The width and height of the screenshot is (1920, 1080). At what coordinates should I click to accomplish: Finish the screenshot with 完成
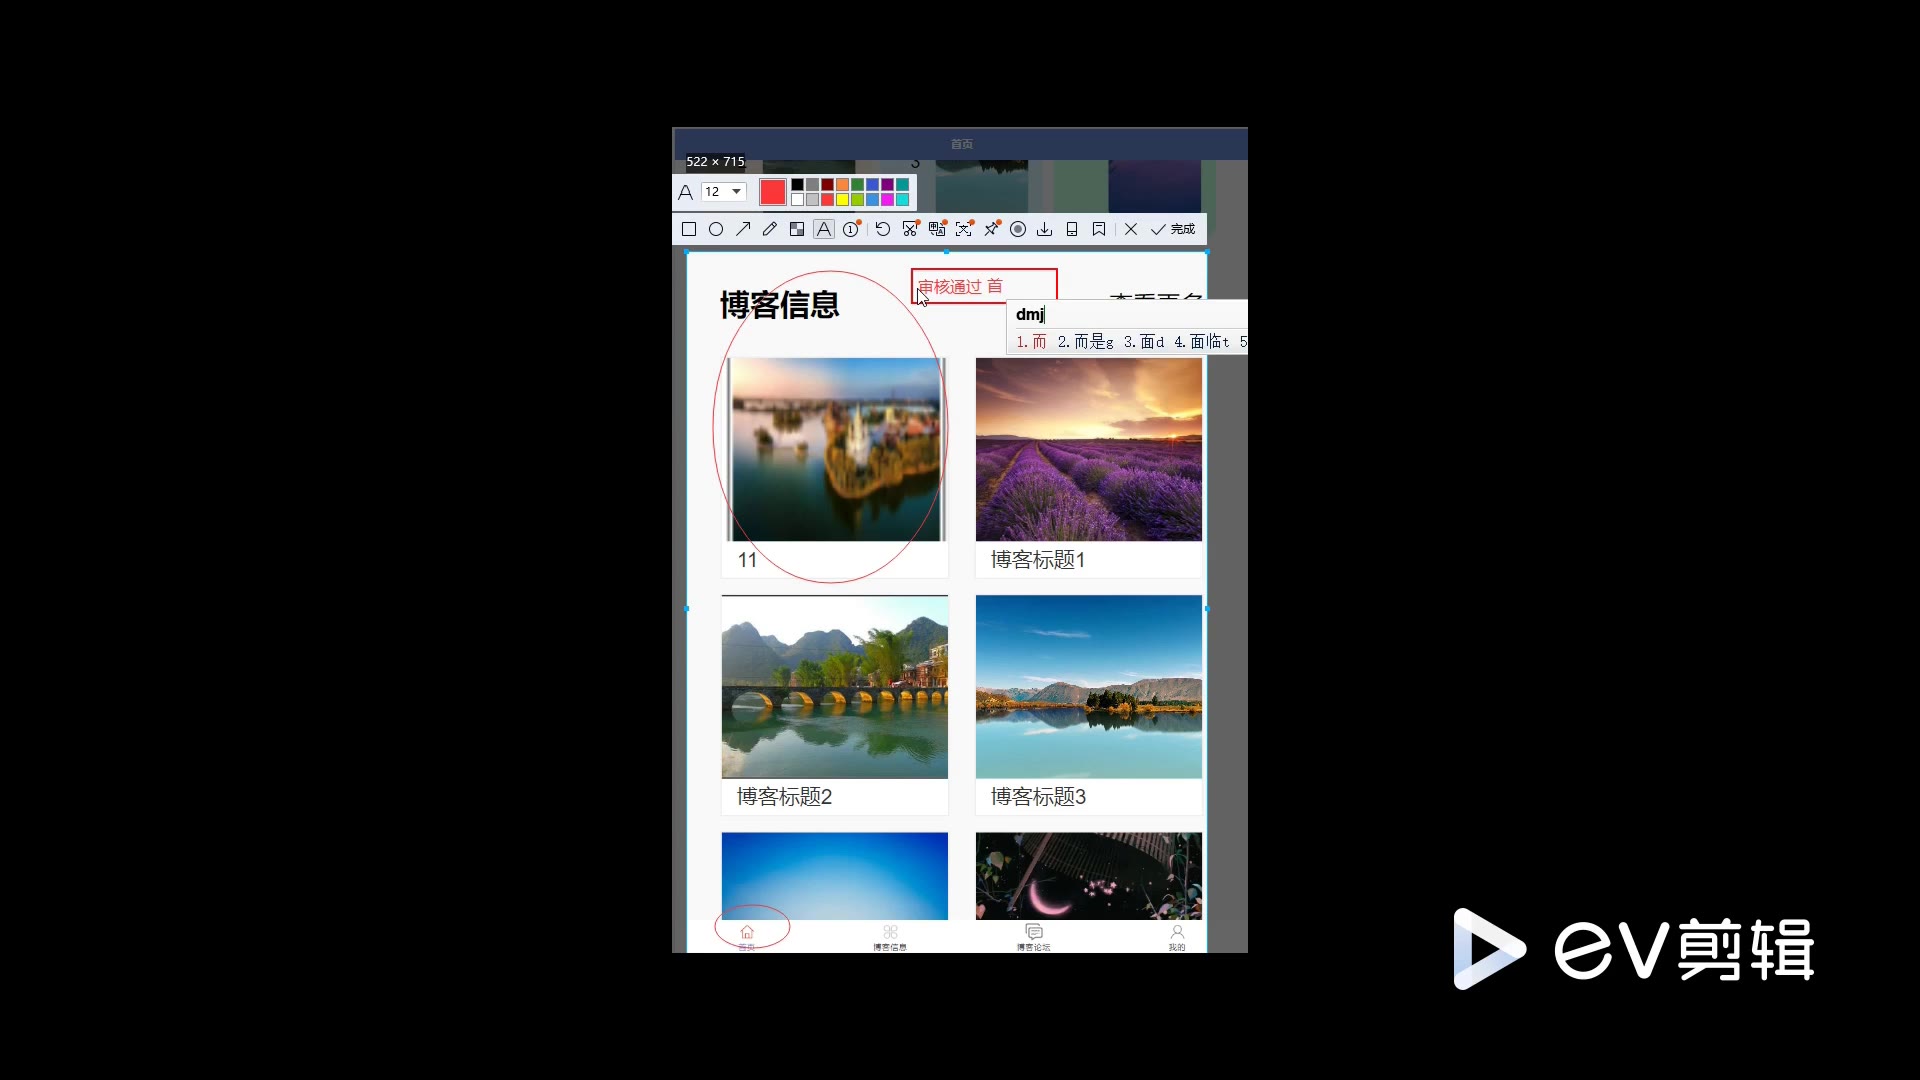pyautogui.click(x=1173, y=229)
